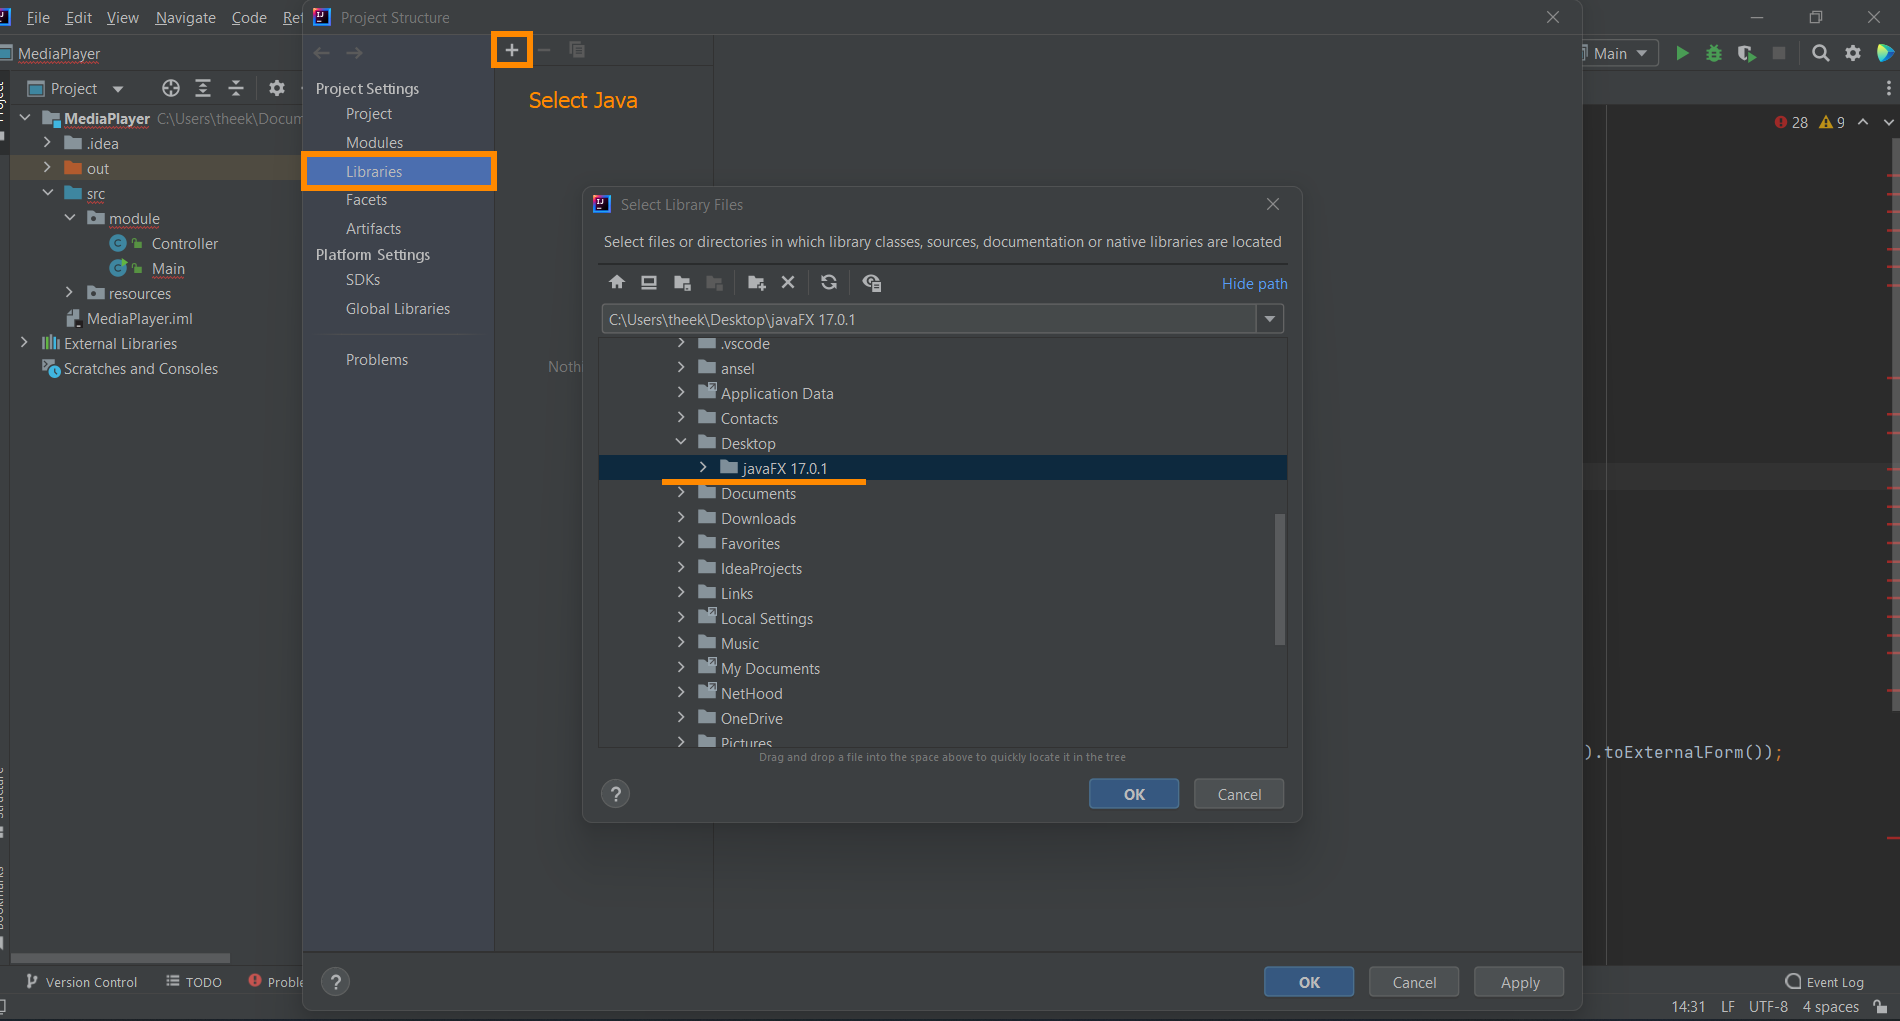Jump to previous highlighted error arrow
Viewport: 1900px width, 1021px height.
tap(1863, 122)
